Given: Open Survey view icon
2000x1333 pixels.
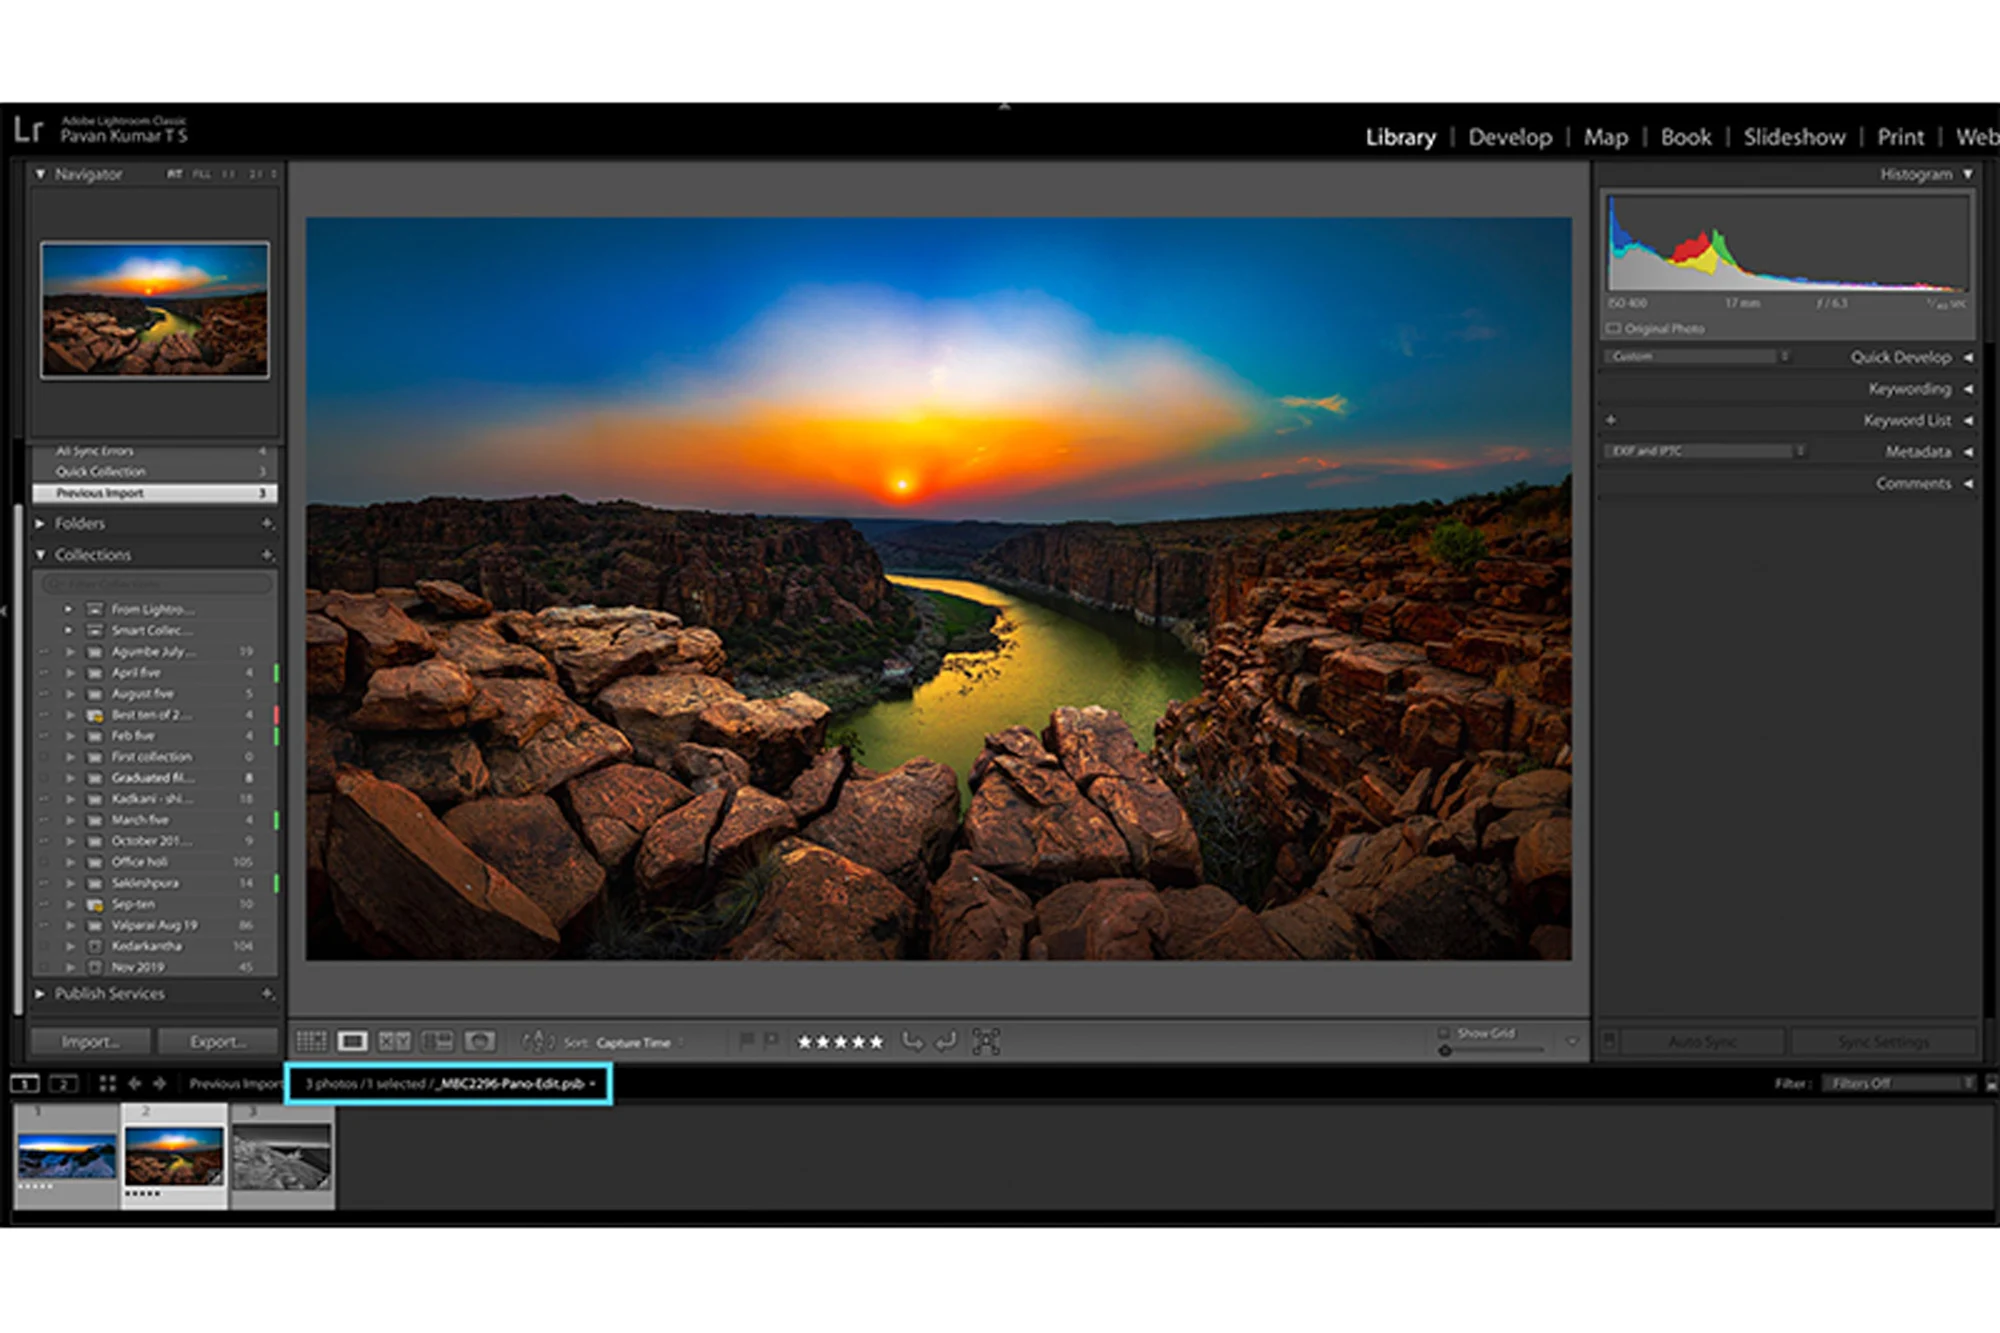Looking at the screenshot, I should click(x=437, y=1041).
